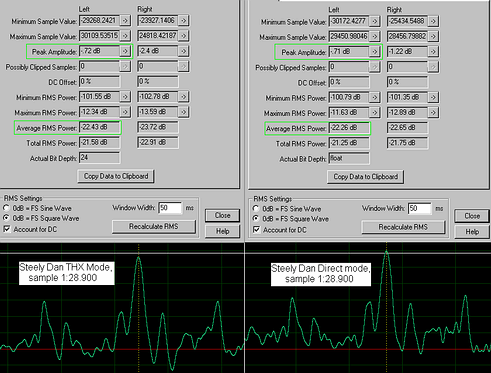Toggle Account for DC checkbox in the THX-side panel

click(7, 229)
